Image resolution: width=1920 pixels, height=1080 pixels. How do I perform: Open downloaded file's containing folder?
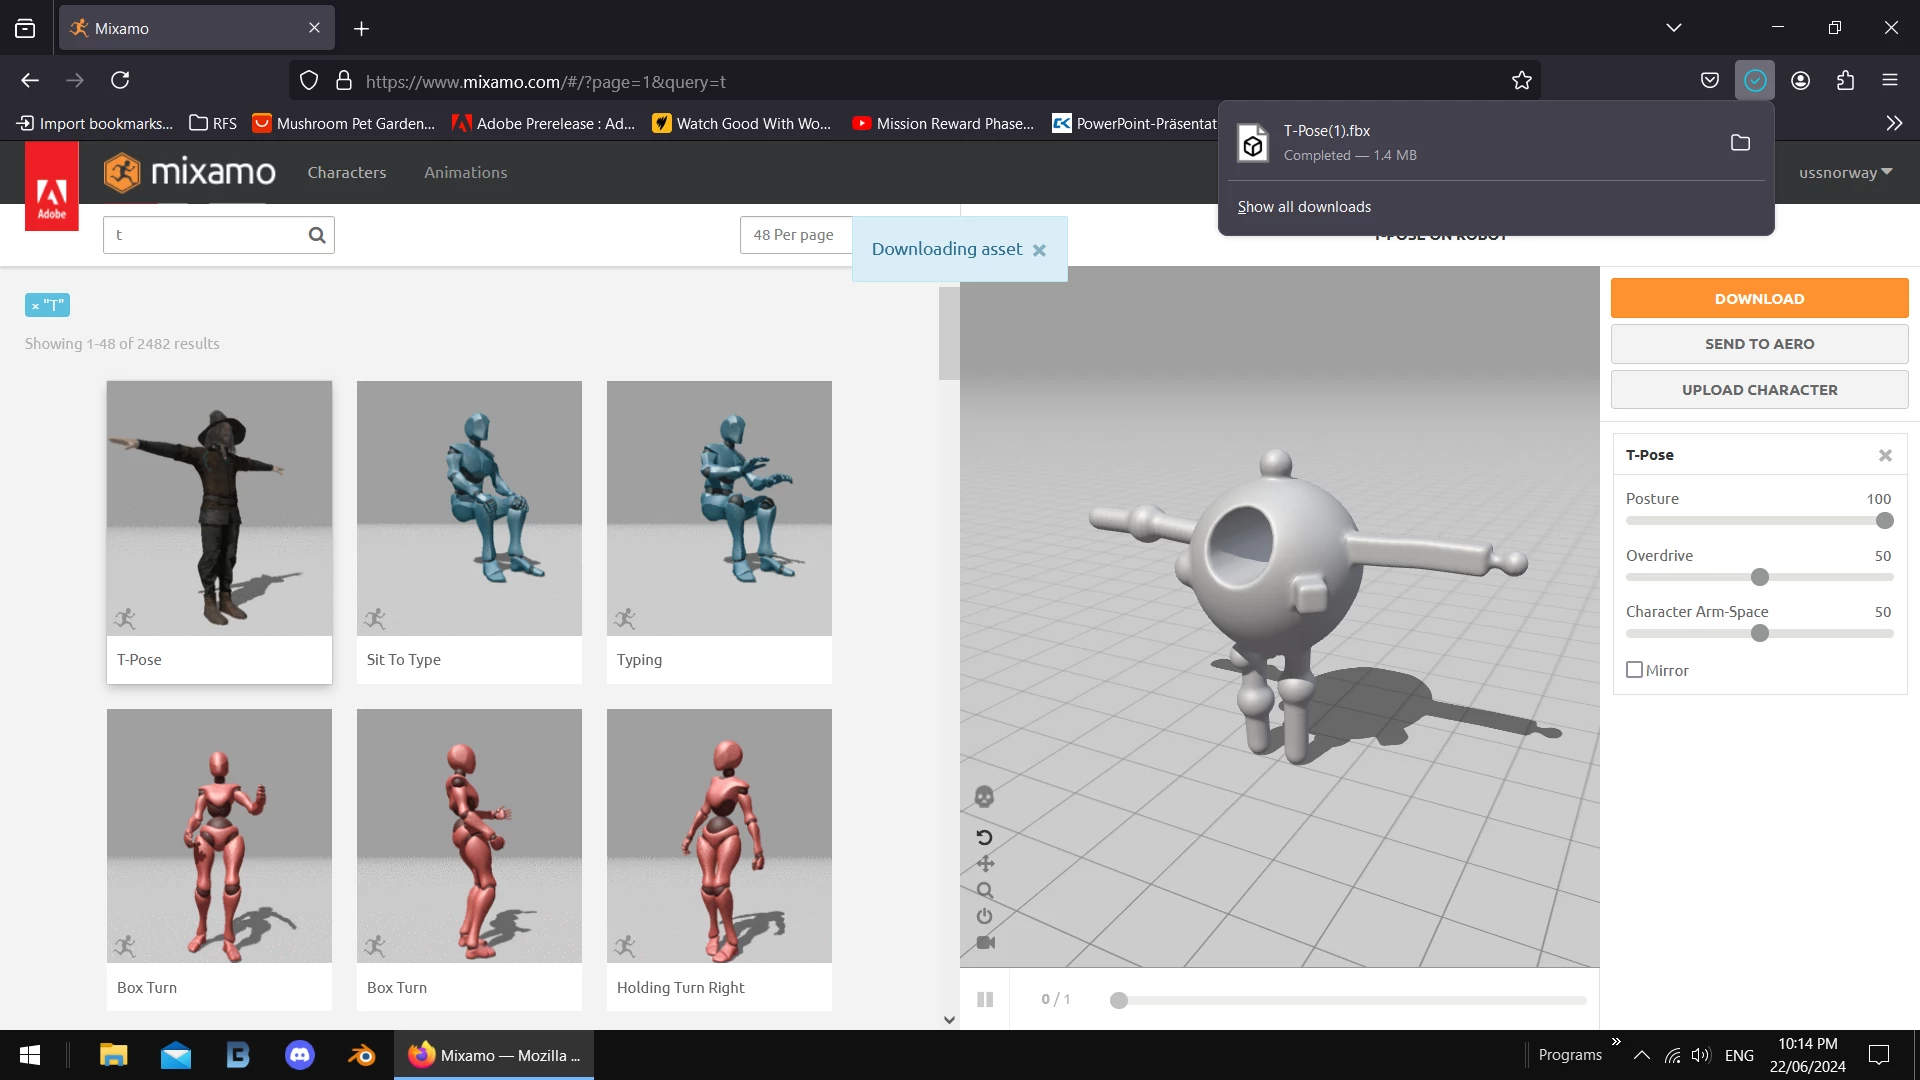pyautogui.click(x=1740, y=143)
